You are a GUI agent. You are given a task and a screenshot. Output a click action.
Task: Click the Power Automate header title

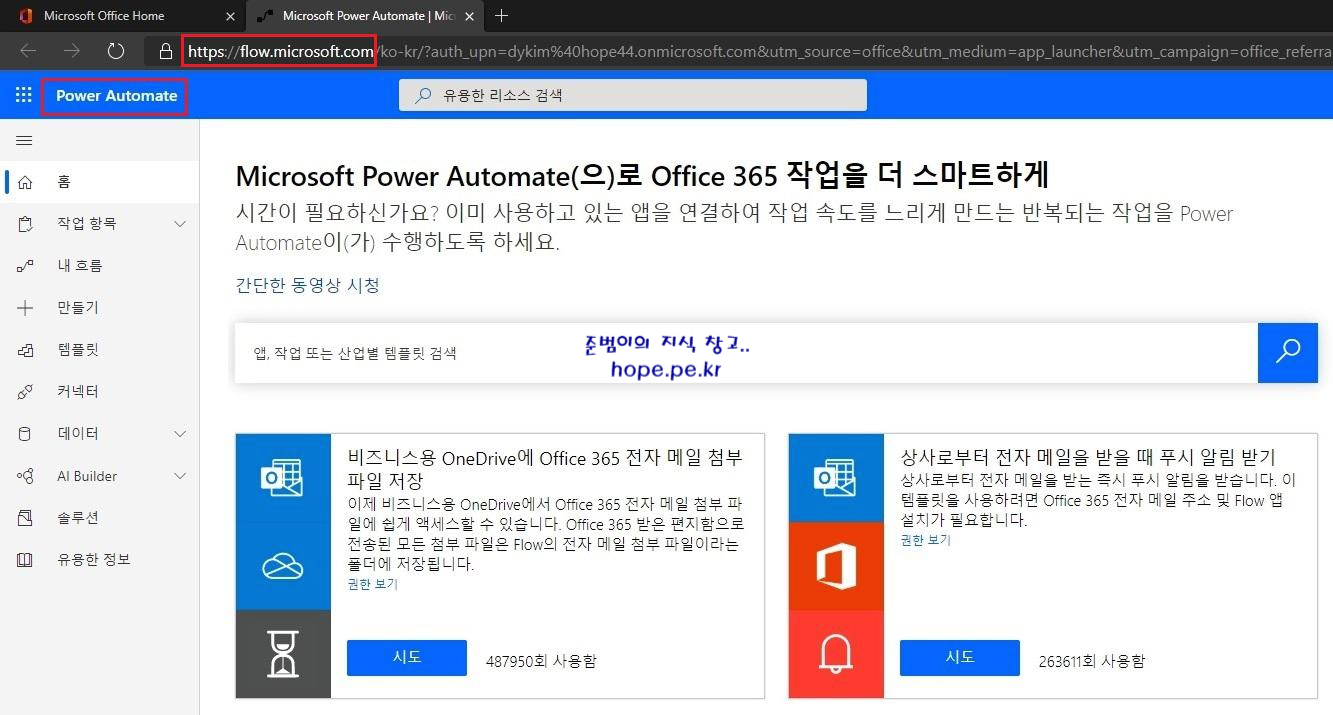pyautogui.click(x=116, y=96)
